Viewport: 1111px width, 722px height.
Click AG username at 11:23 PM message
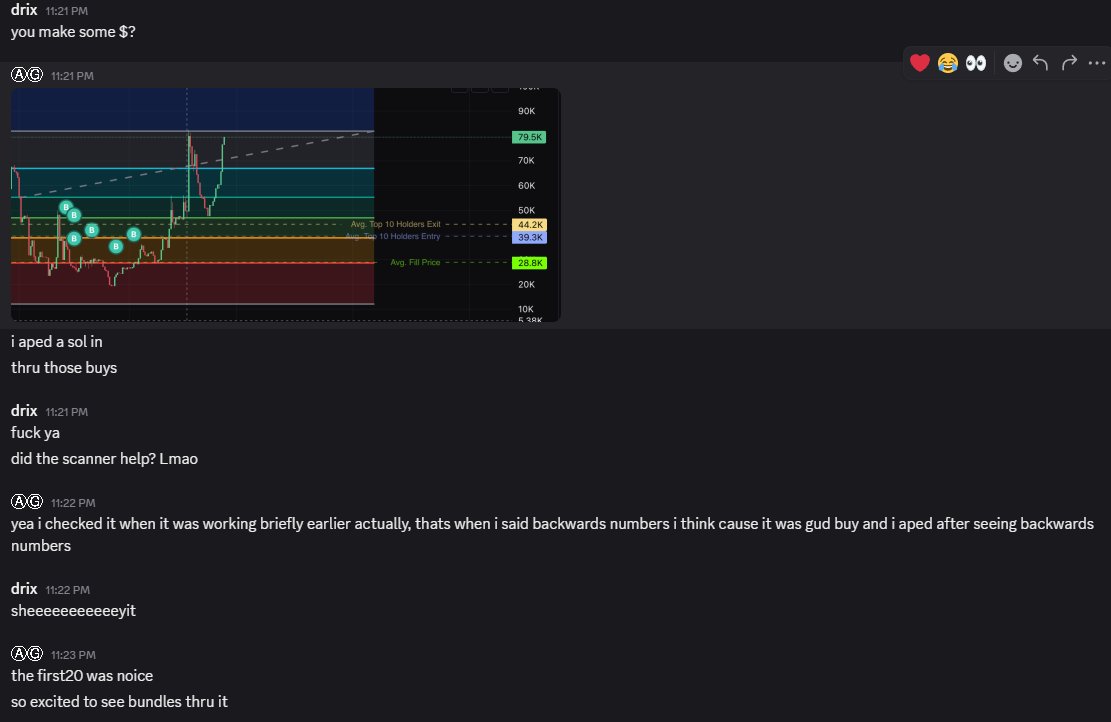(x=27, y=653)
